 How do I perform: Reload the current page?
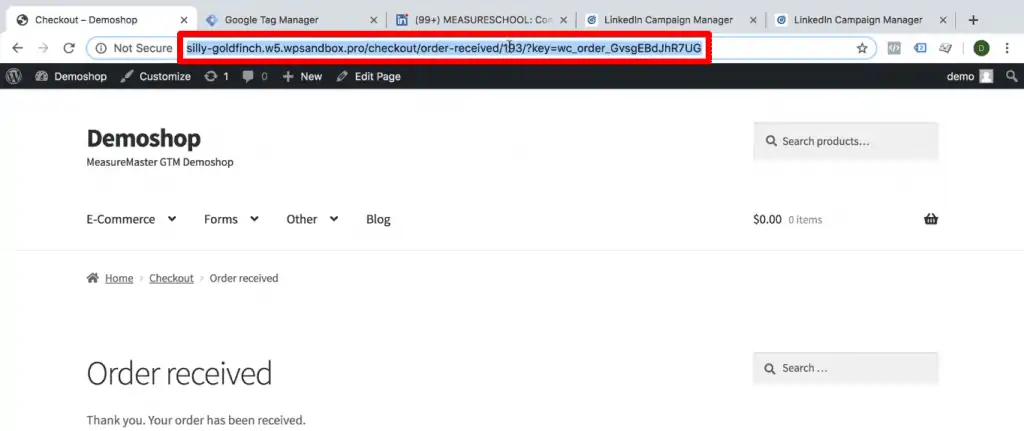click(69, 48)
